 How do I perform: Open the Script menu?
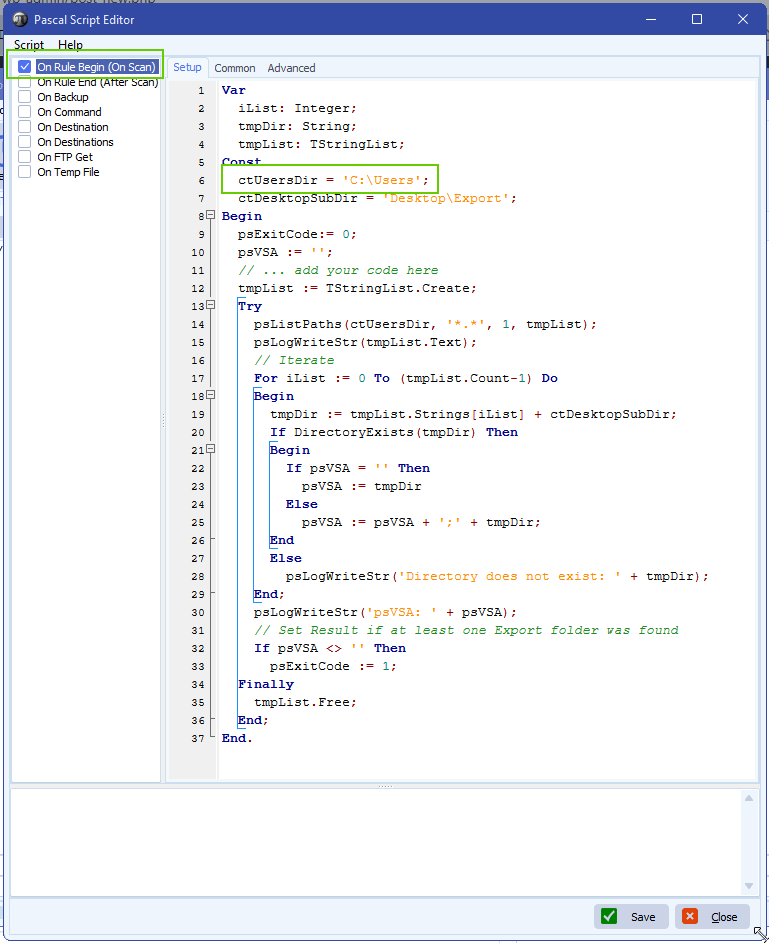(x=29, y=45)
